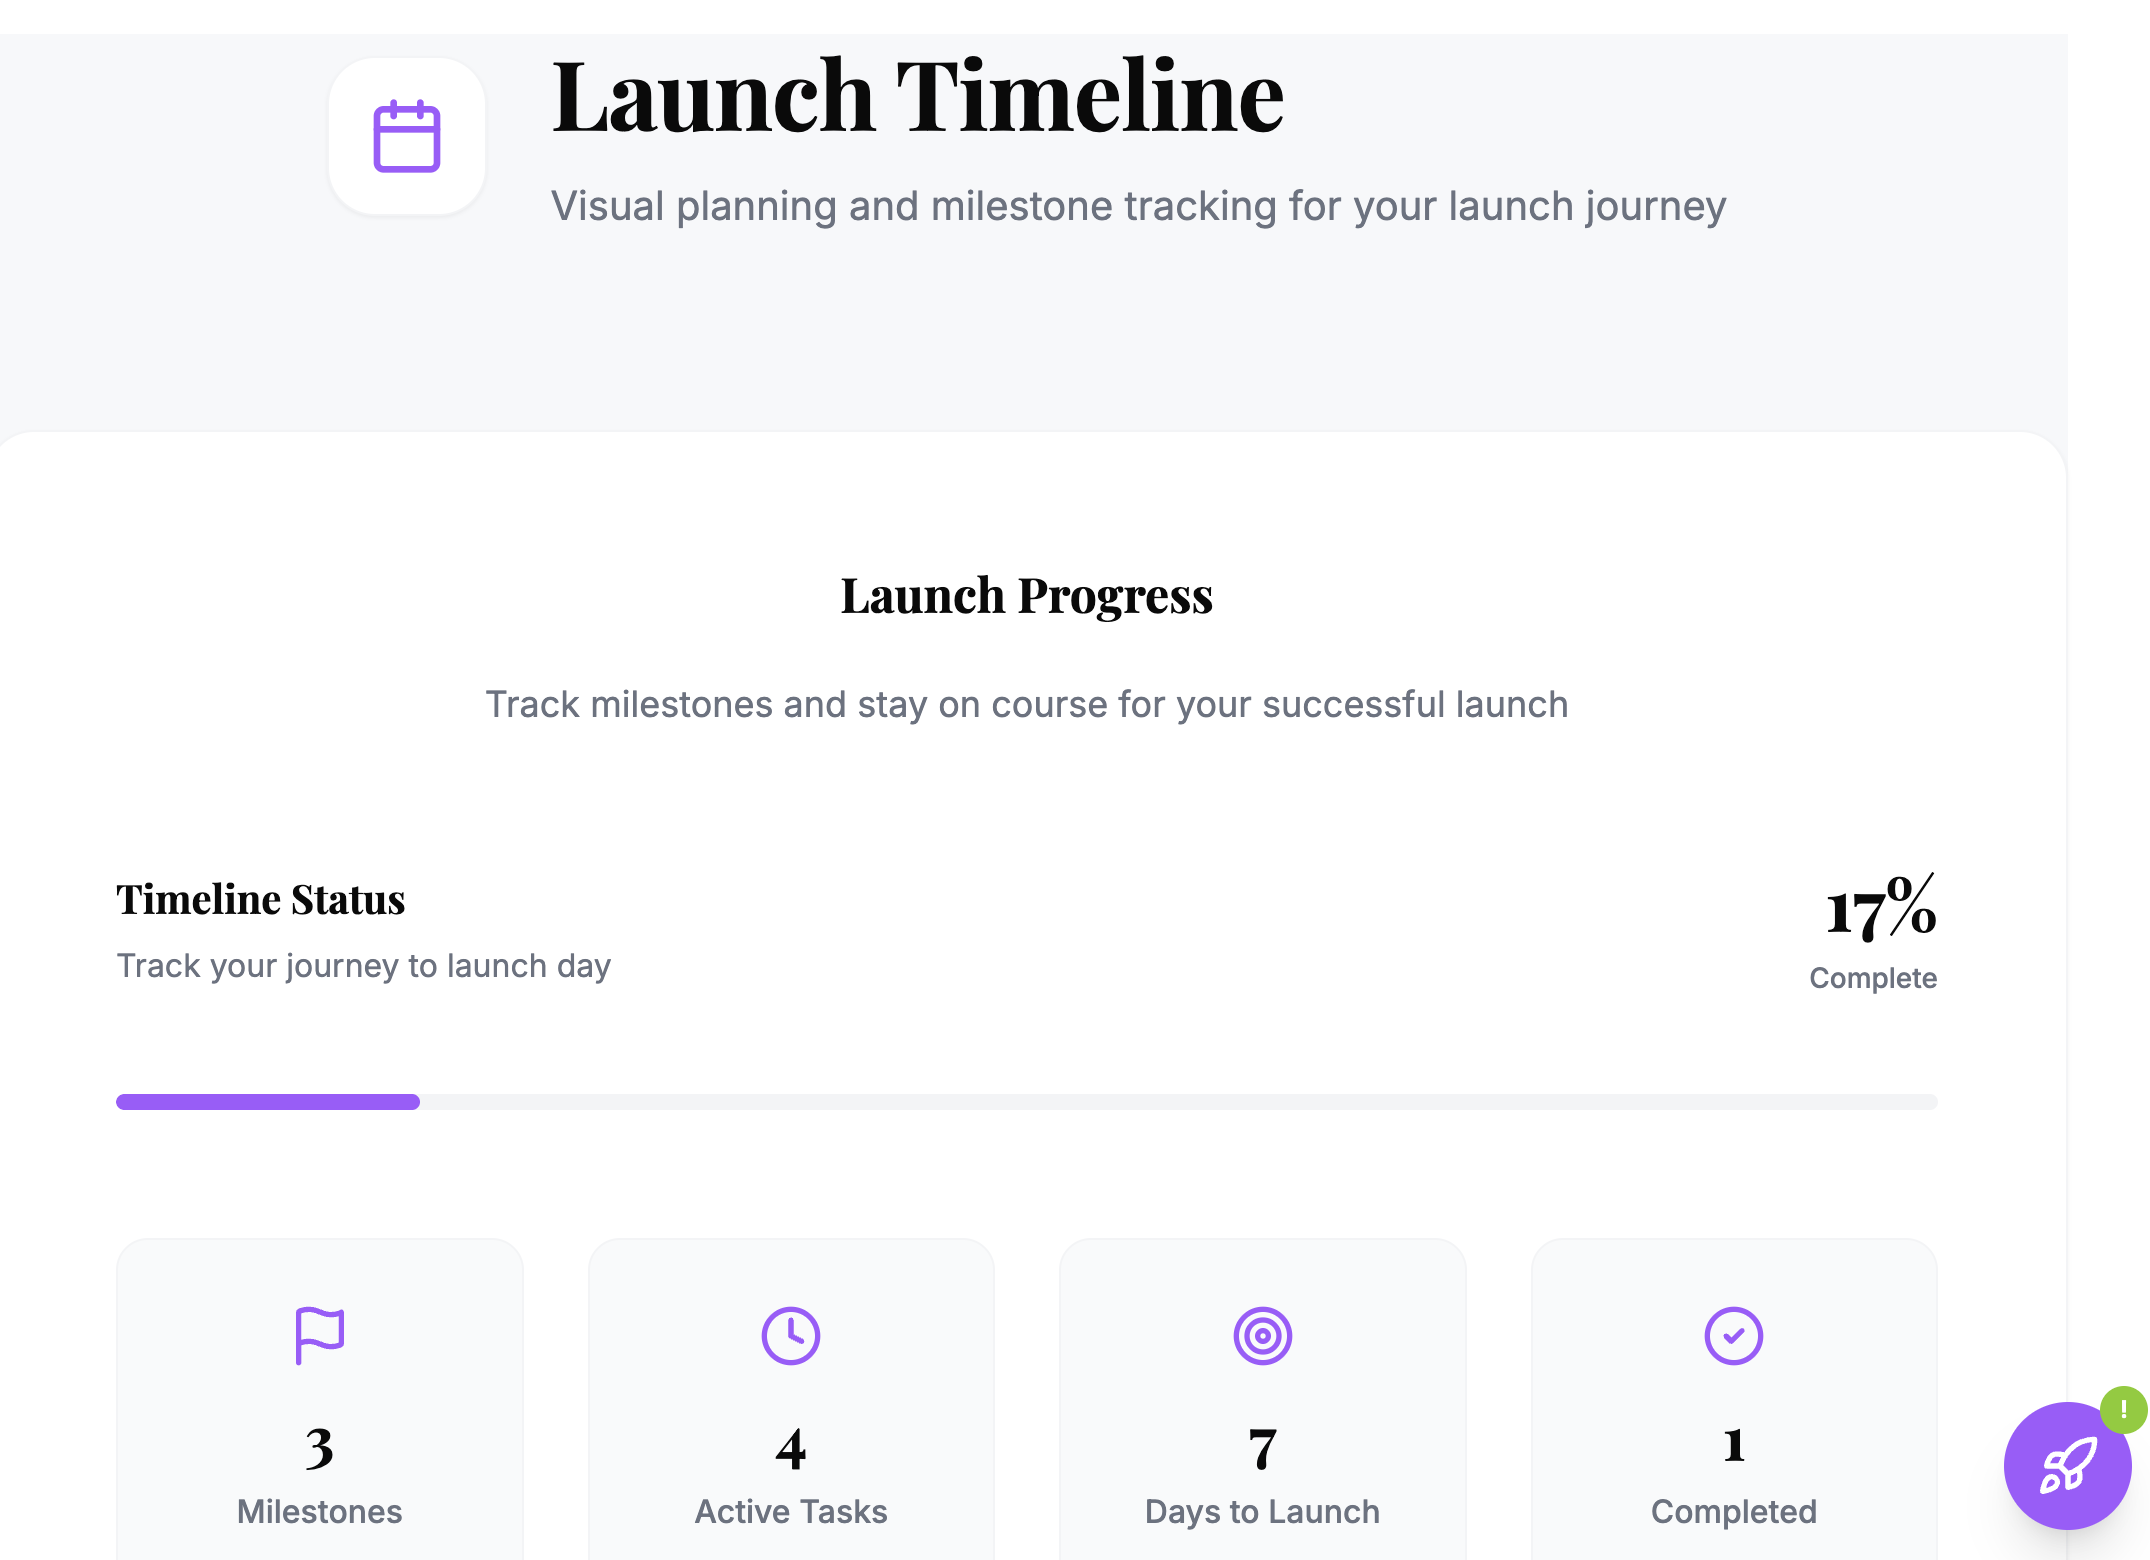Open the rocket floating action button
The image size is (2150, 1560).
pos(2066,1466)
